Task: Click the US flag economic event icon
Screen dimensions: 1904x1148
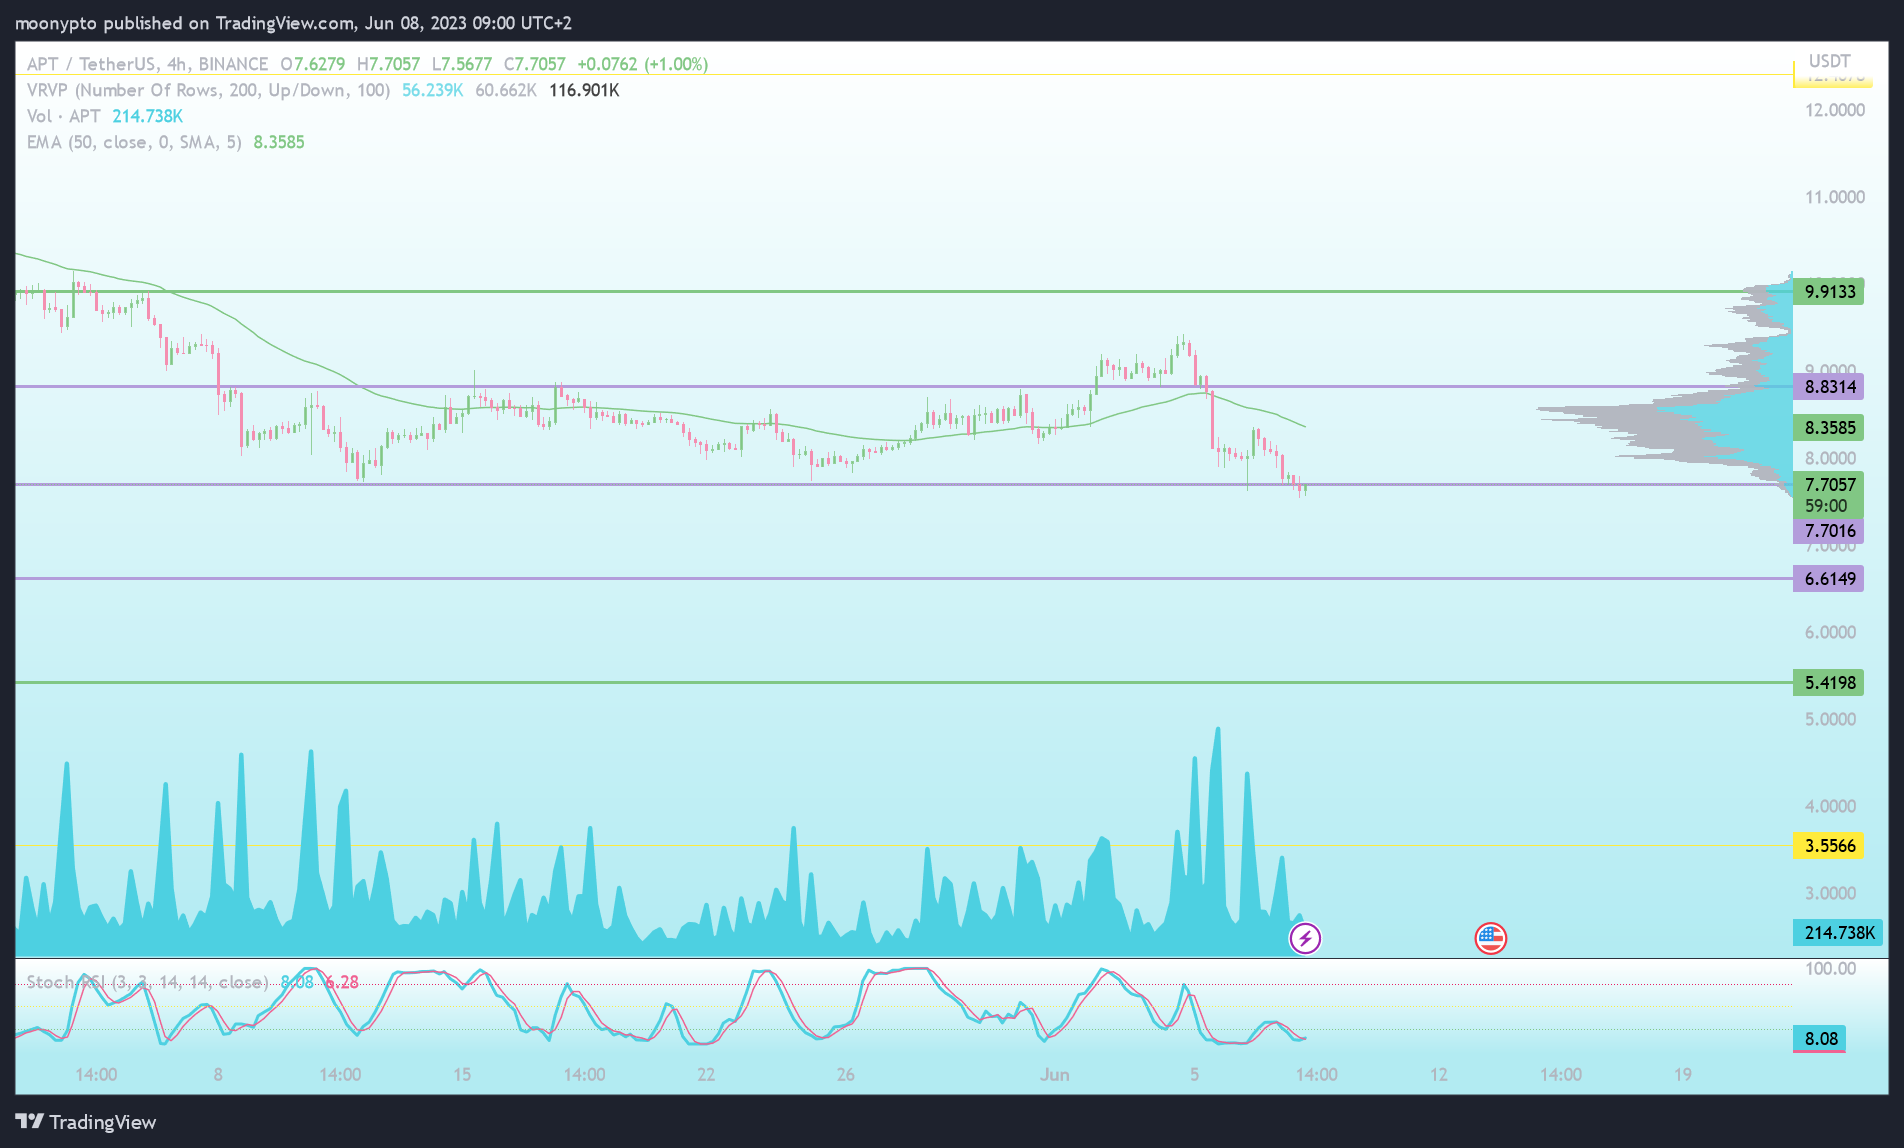Action: 1490,938
